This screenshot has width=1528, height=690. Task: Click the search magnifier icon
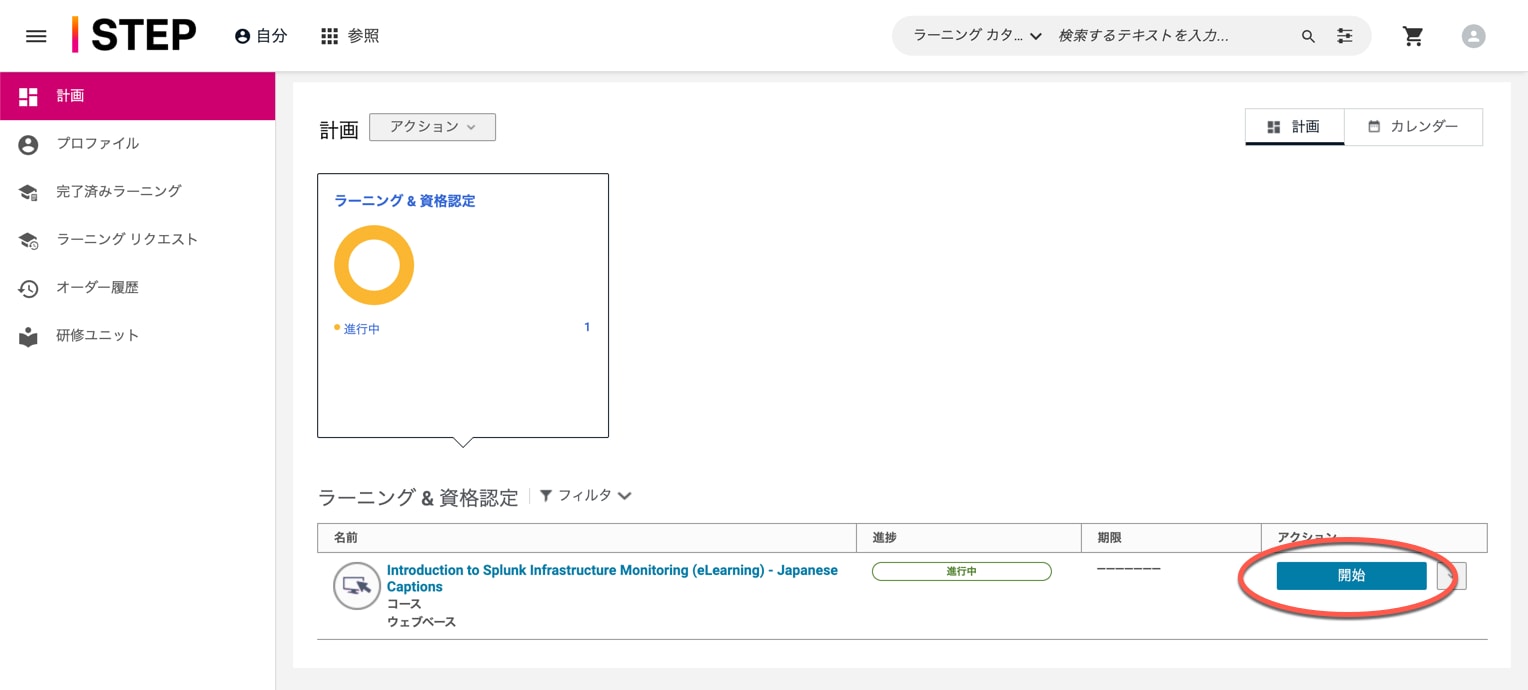(1308, 36)
